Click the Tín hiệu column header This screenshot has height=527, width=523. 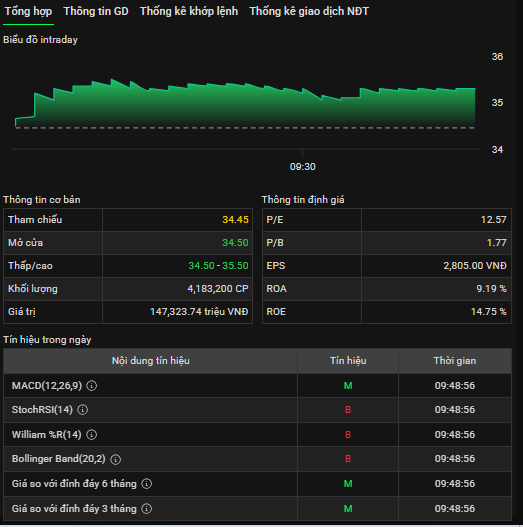coord(348,361)
